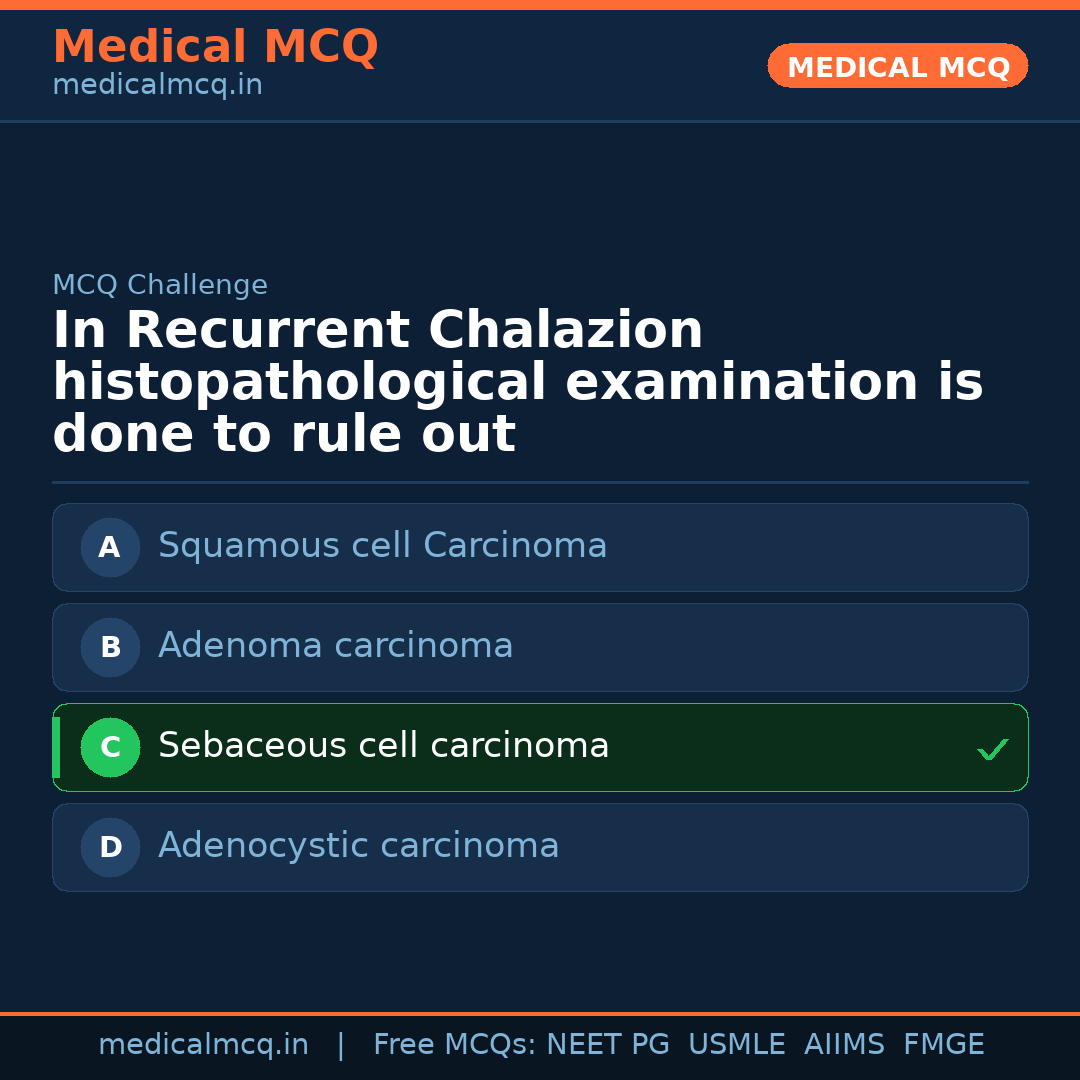Viewport: 1080px width, 1080px height.
Task: Click "FMGE" in the footer
Action: click(x=943, y=1045)
